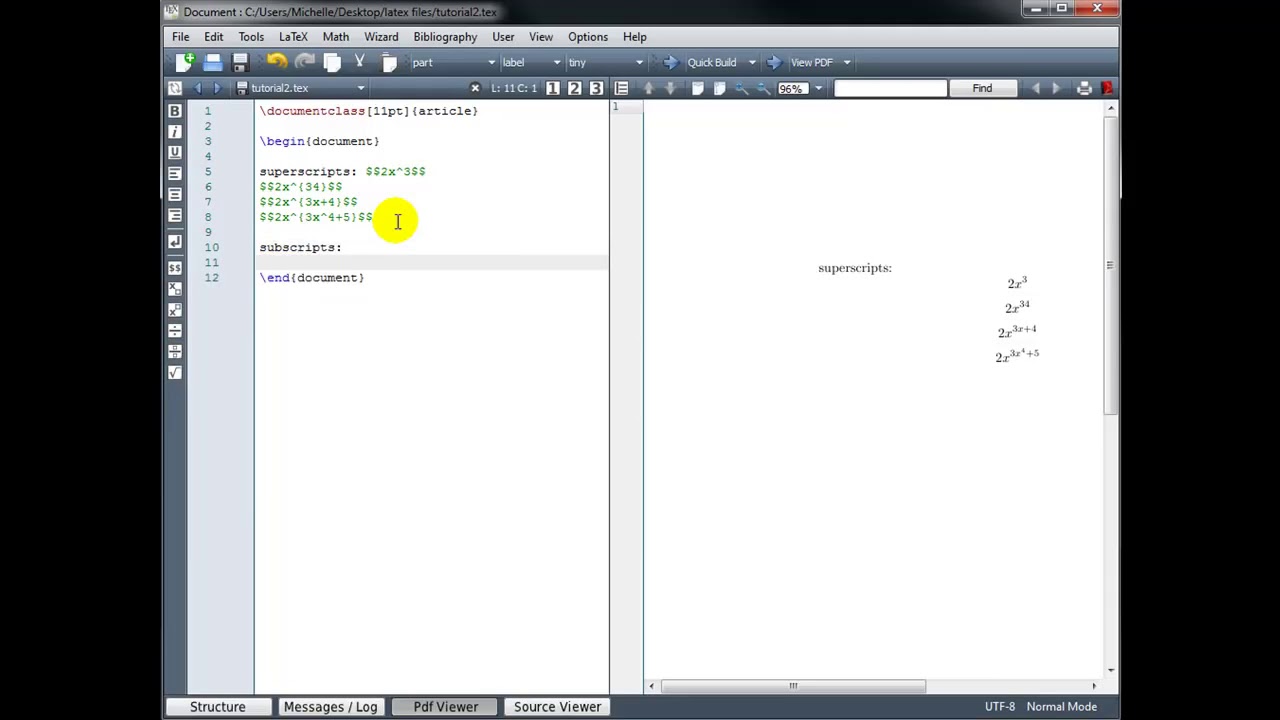Jump to bookmark 2
This screenshot has width=1280, height=720.
click(x=575, y=88)
